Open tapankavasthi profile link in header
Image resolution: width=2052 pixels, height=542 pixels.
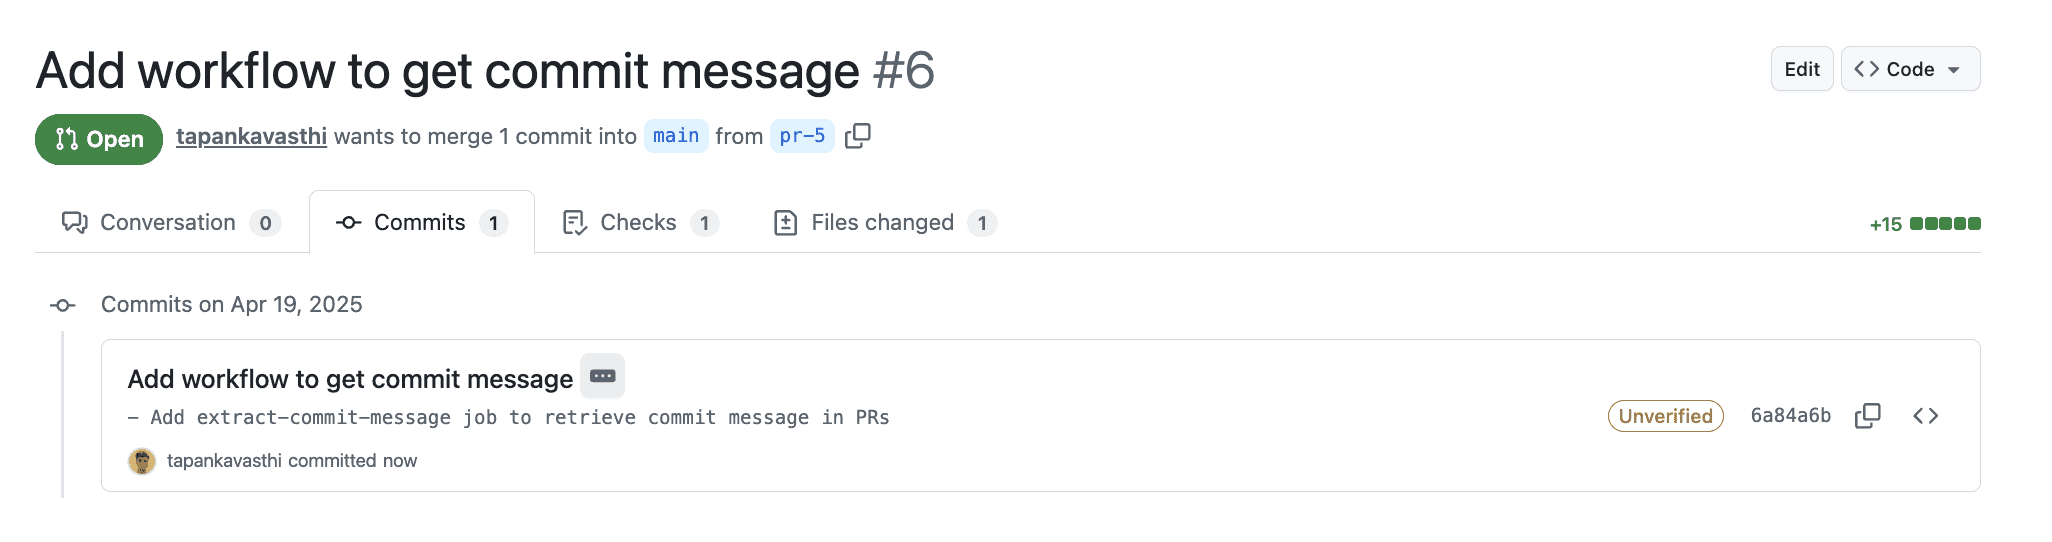tap(251, 136)
